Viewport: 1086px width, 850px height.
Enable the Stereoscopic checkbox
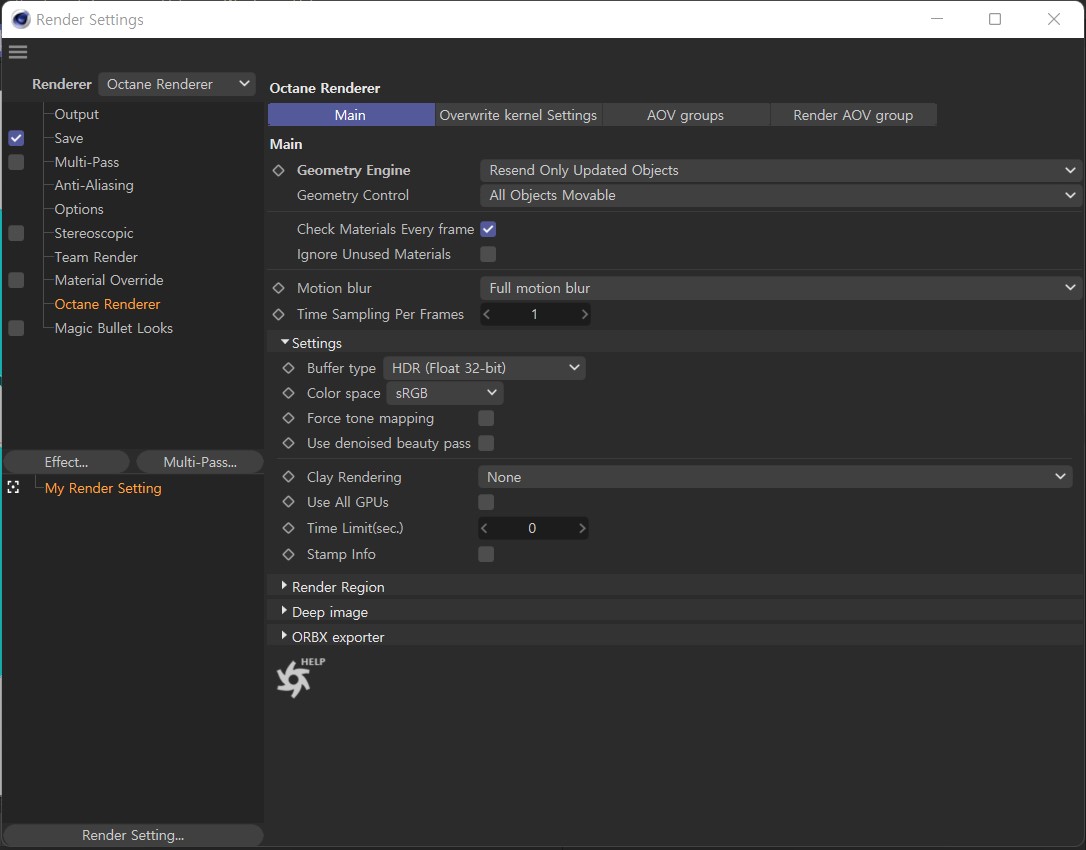16,233
